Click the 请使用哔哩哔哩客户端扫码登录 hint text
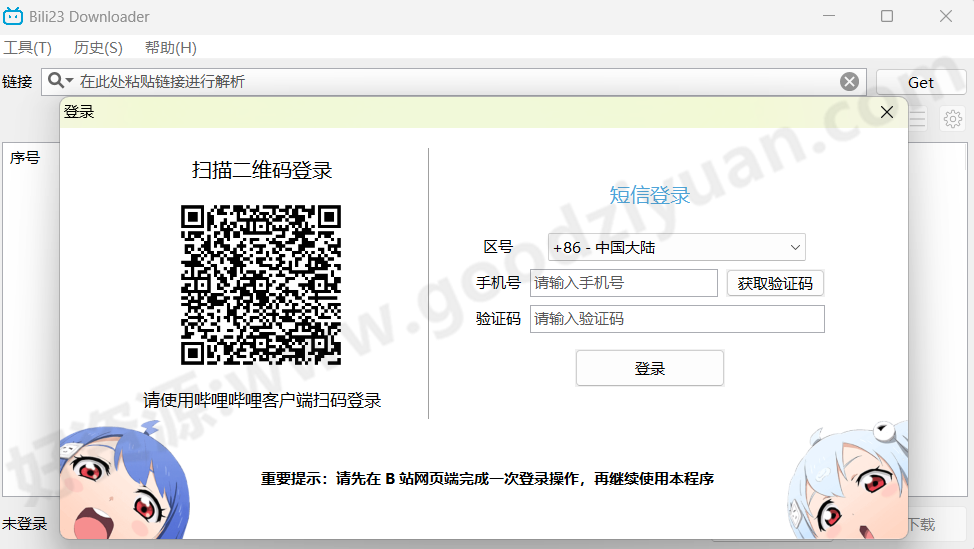 click(x=262, y=400)
